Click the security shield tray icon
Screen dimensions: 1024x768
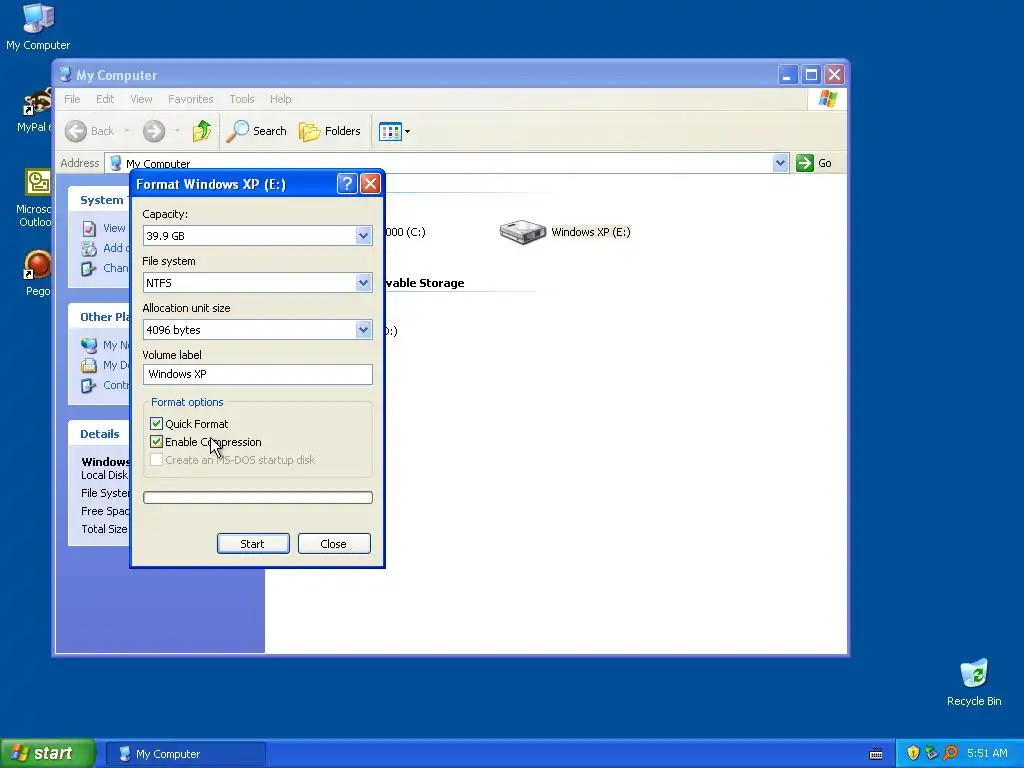913,754
